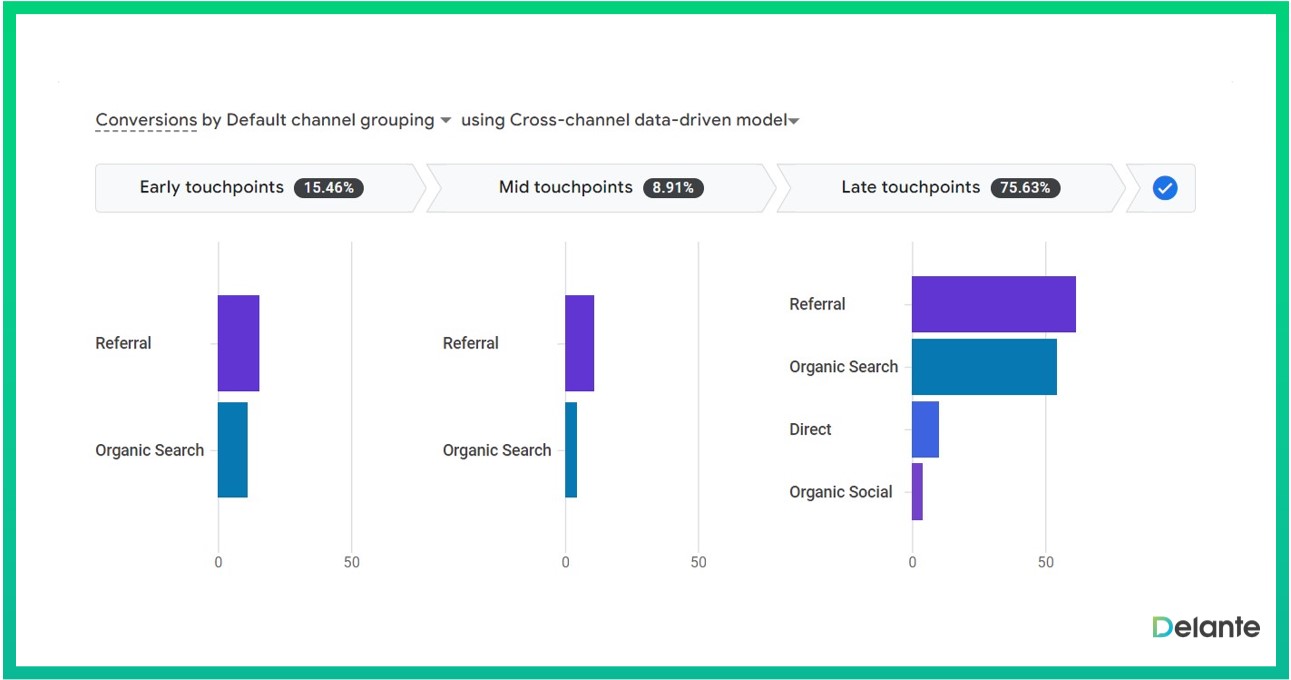Select the Late touchpoints stage
Screen dimensions: 1291x680
click(910, 188)
